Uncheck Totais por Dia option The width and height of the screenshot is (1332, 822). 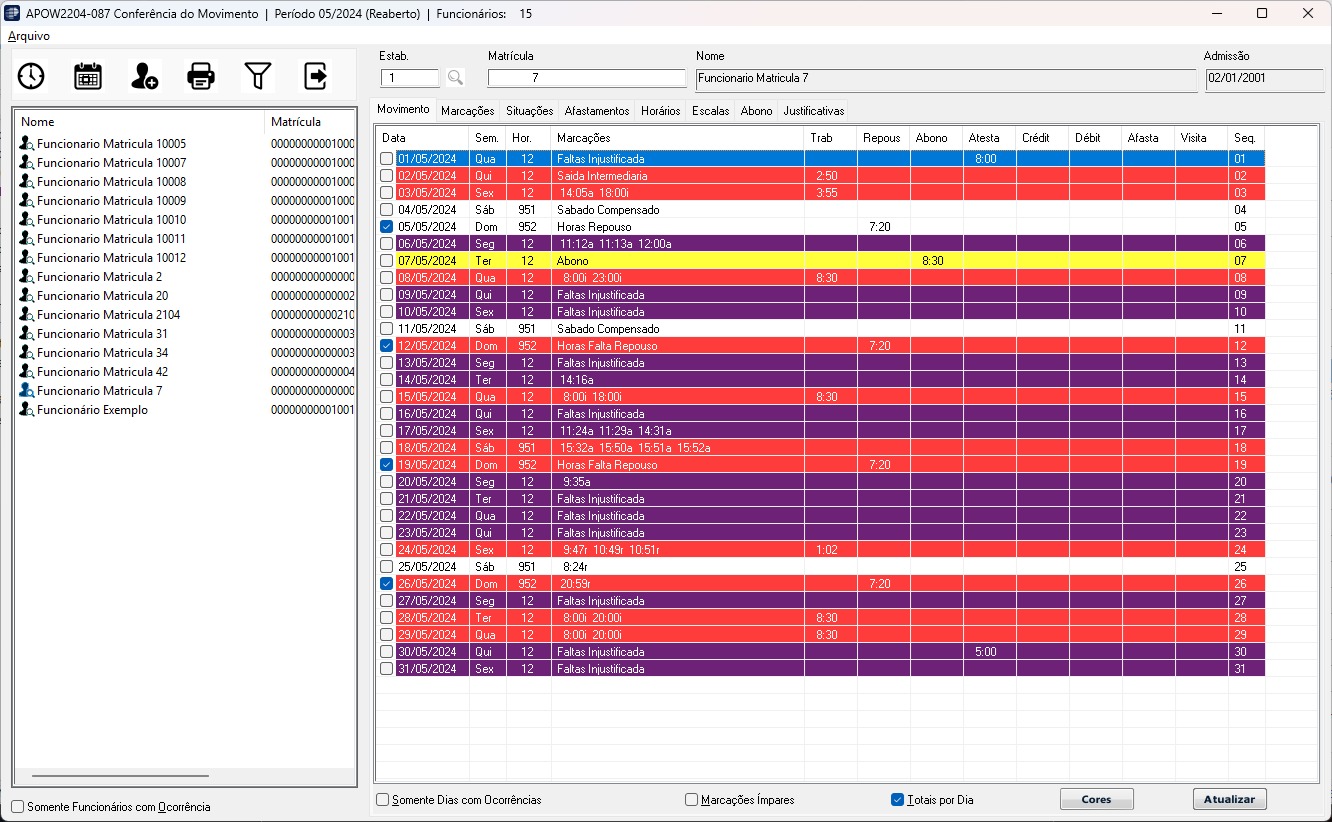tap(898, 800)
